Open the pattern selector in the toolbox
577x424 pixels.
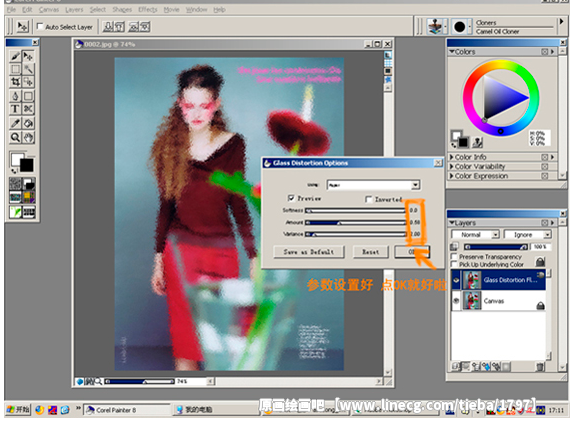tap(15, 198)
